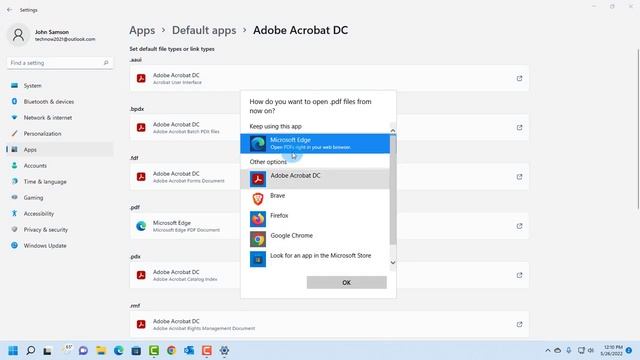Open external link icon for .pdx row
This screenshot has width=640, height=360.
519,275
